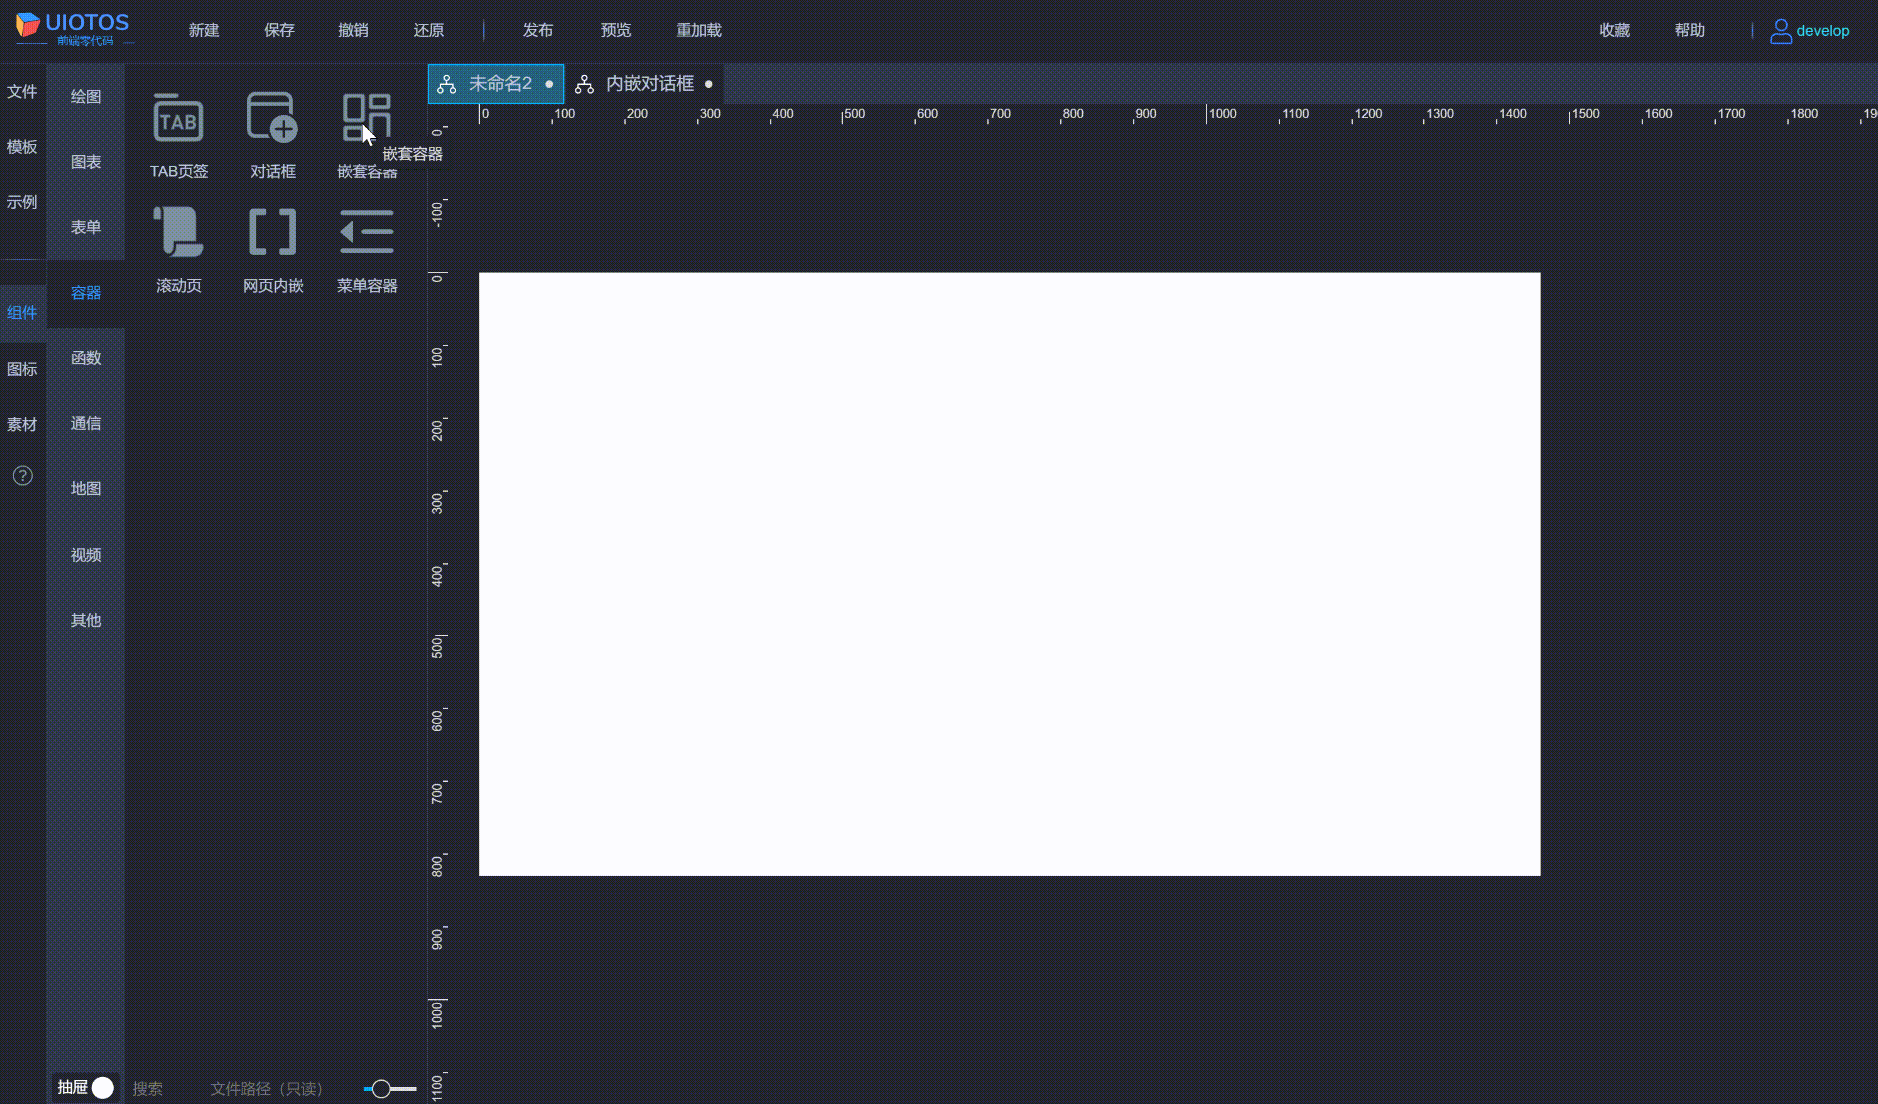The height and width of the screenshot is (1104, 1878).
Task: Click the 发布 button in the top bar
Action: 537,30
